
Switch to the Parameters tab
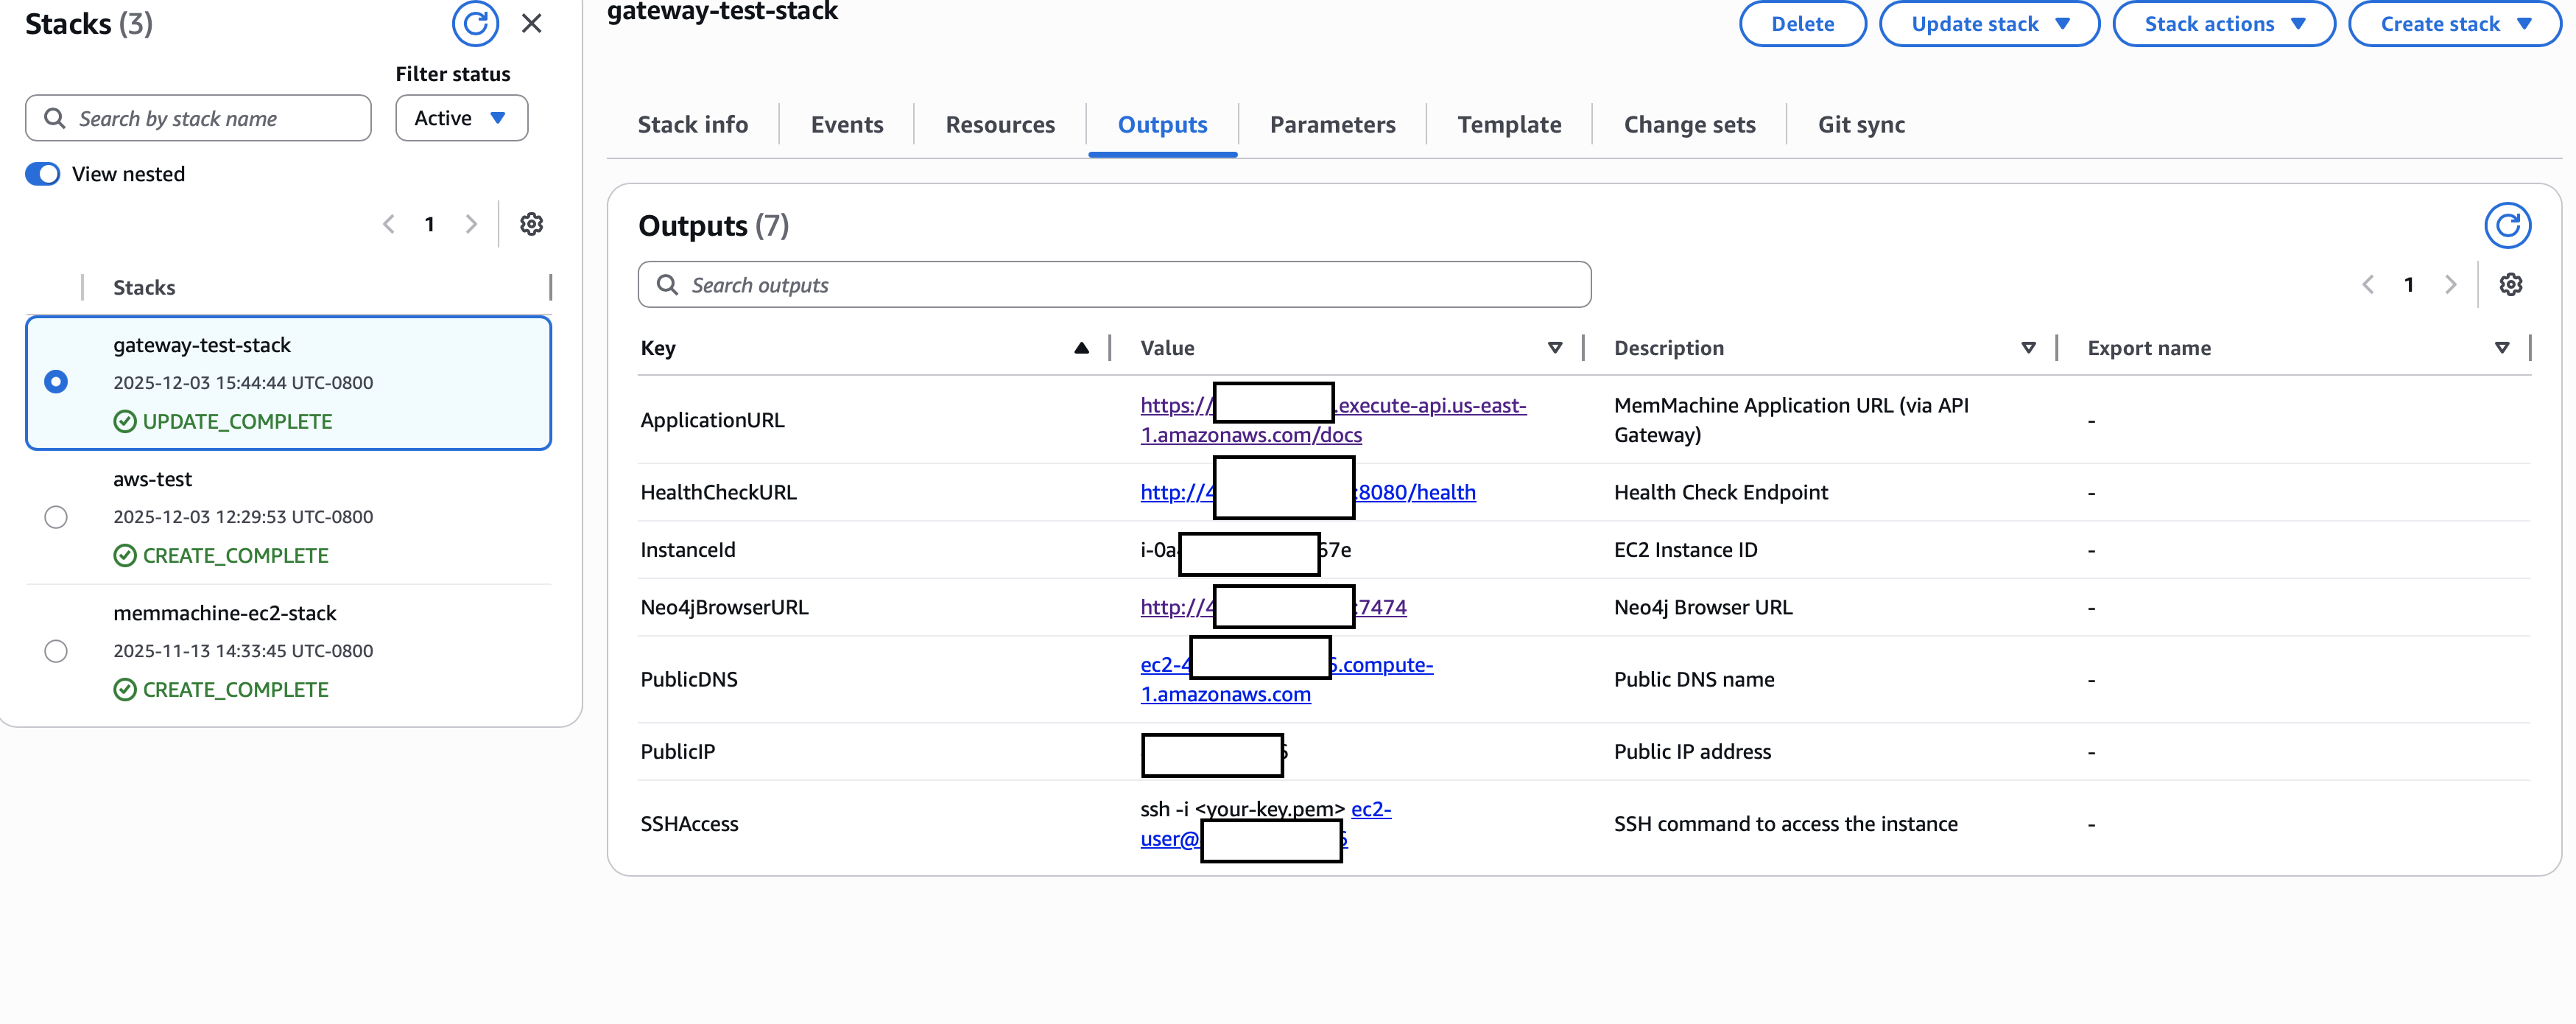pos(1333,124)
